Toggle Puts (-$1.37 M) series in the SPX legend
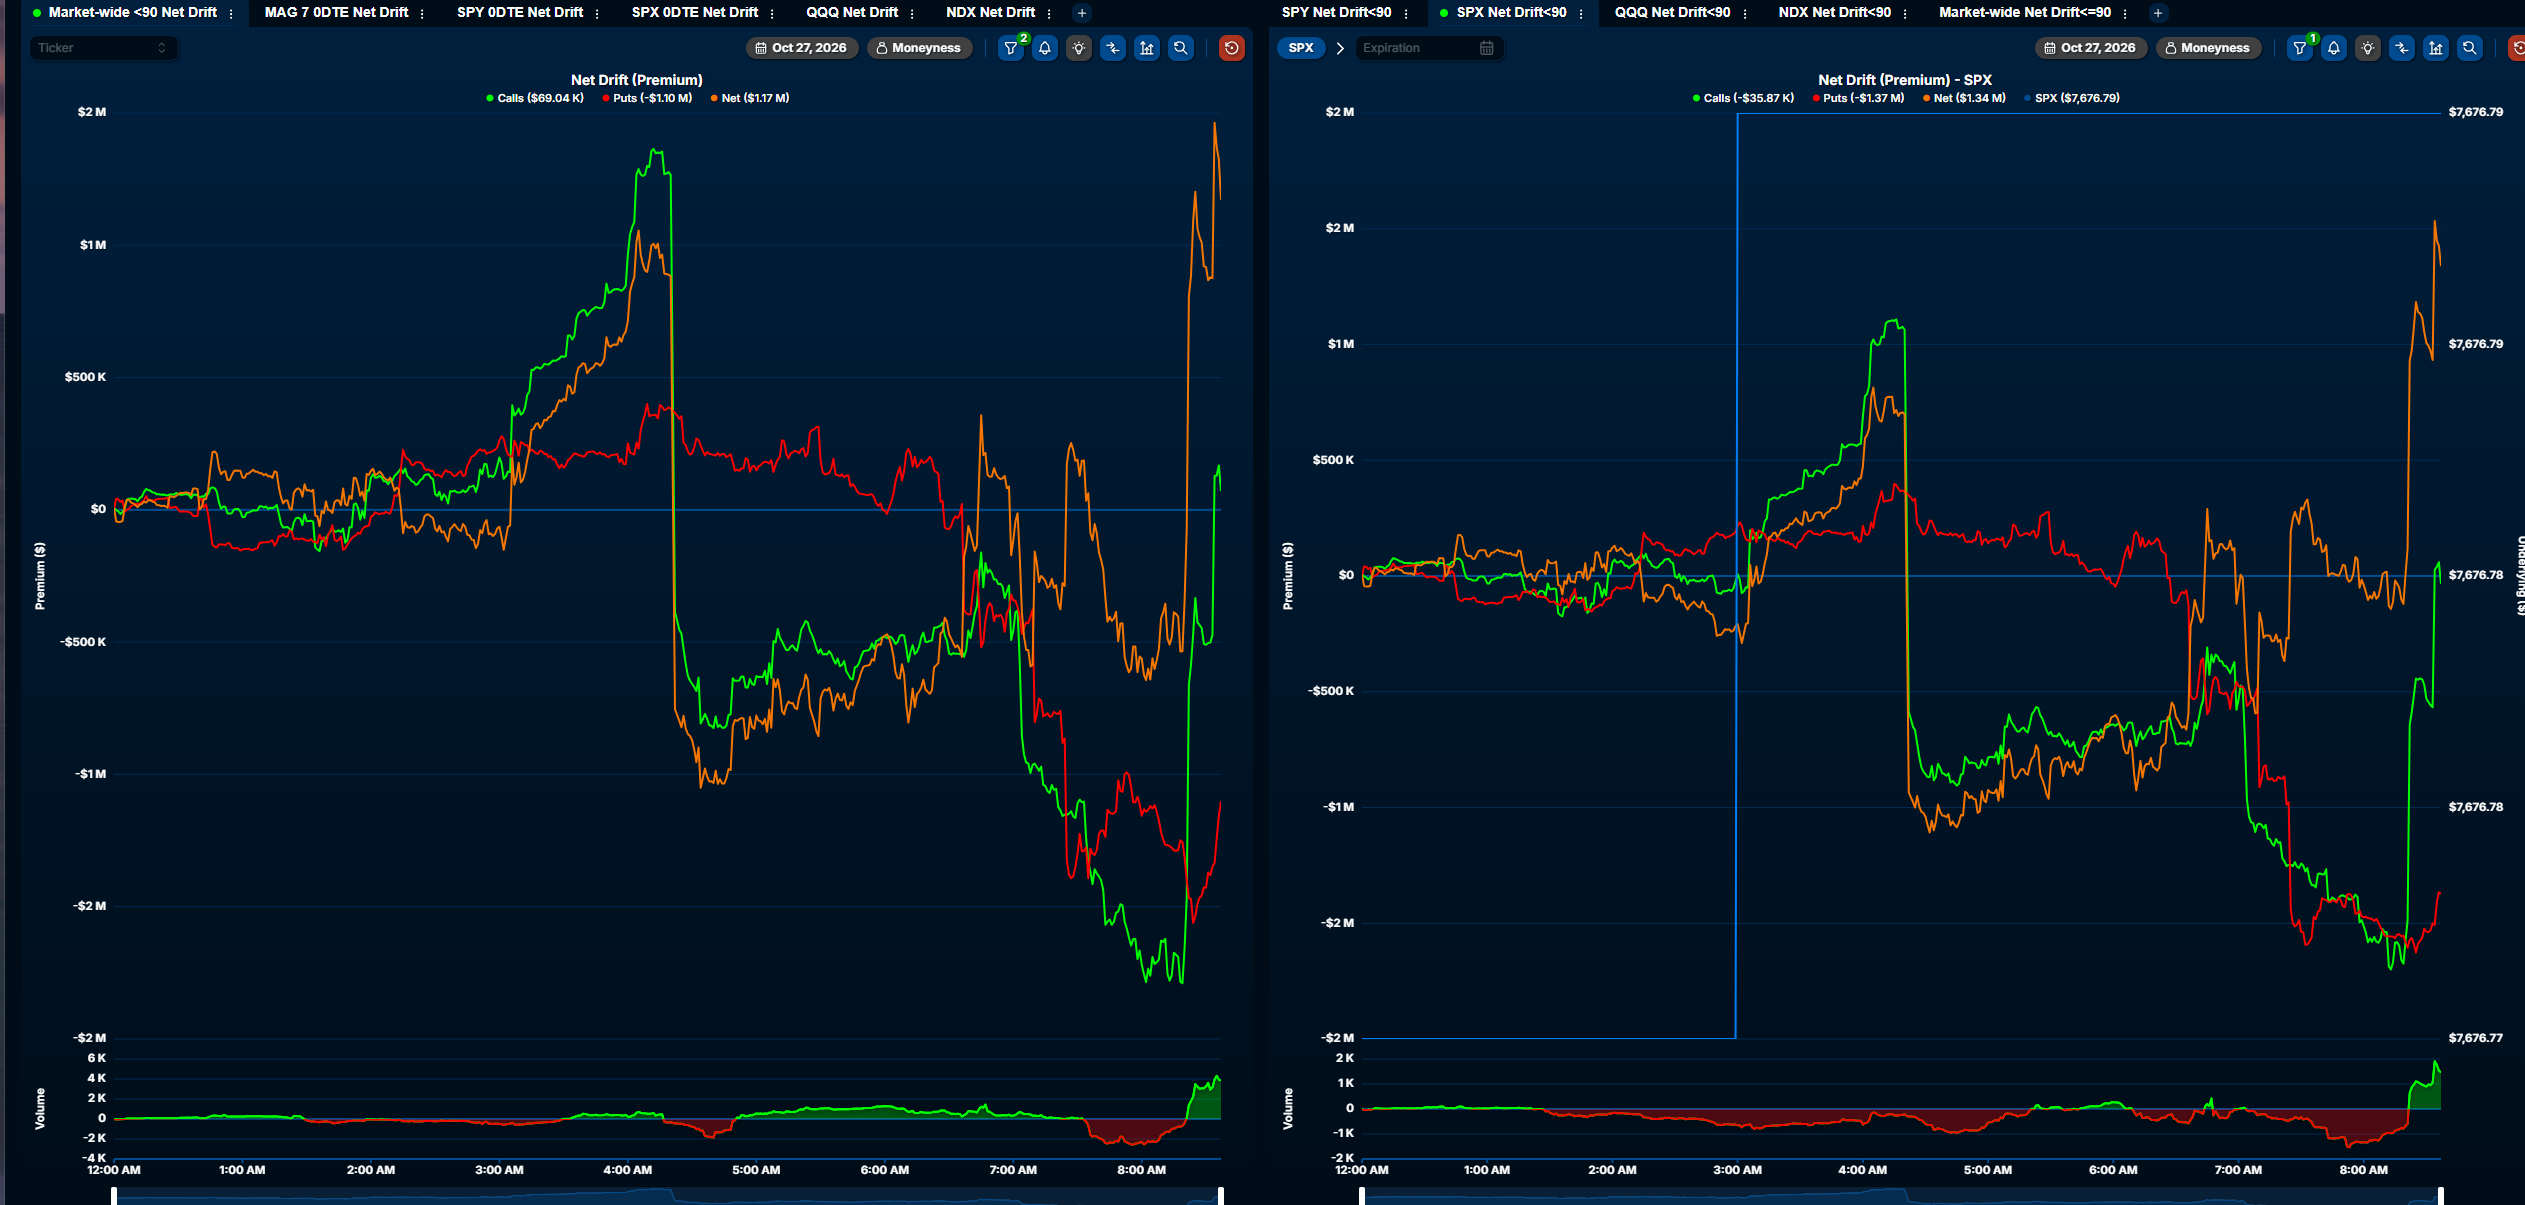 click(x=1858, y=98)
